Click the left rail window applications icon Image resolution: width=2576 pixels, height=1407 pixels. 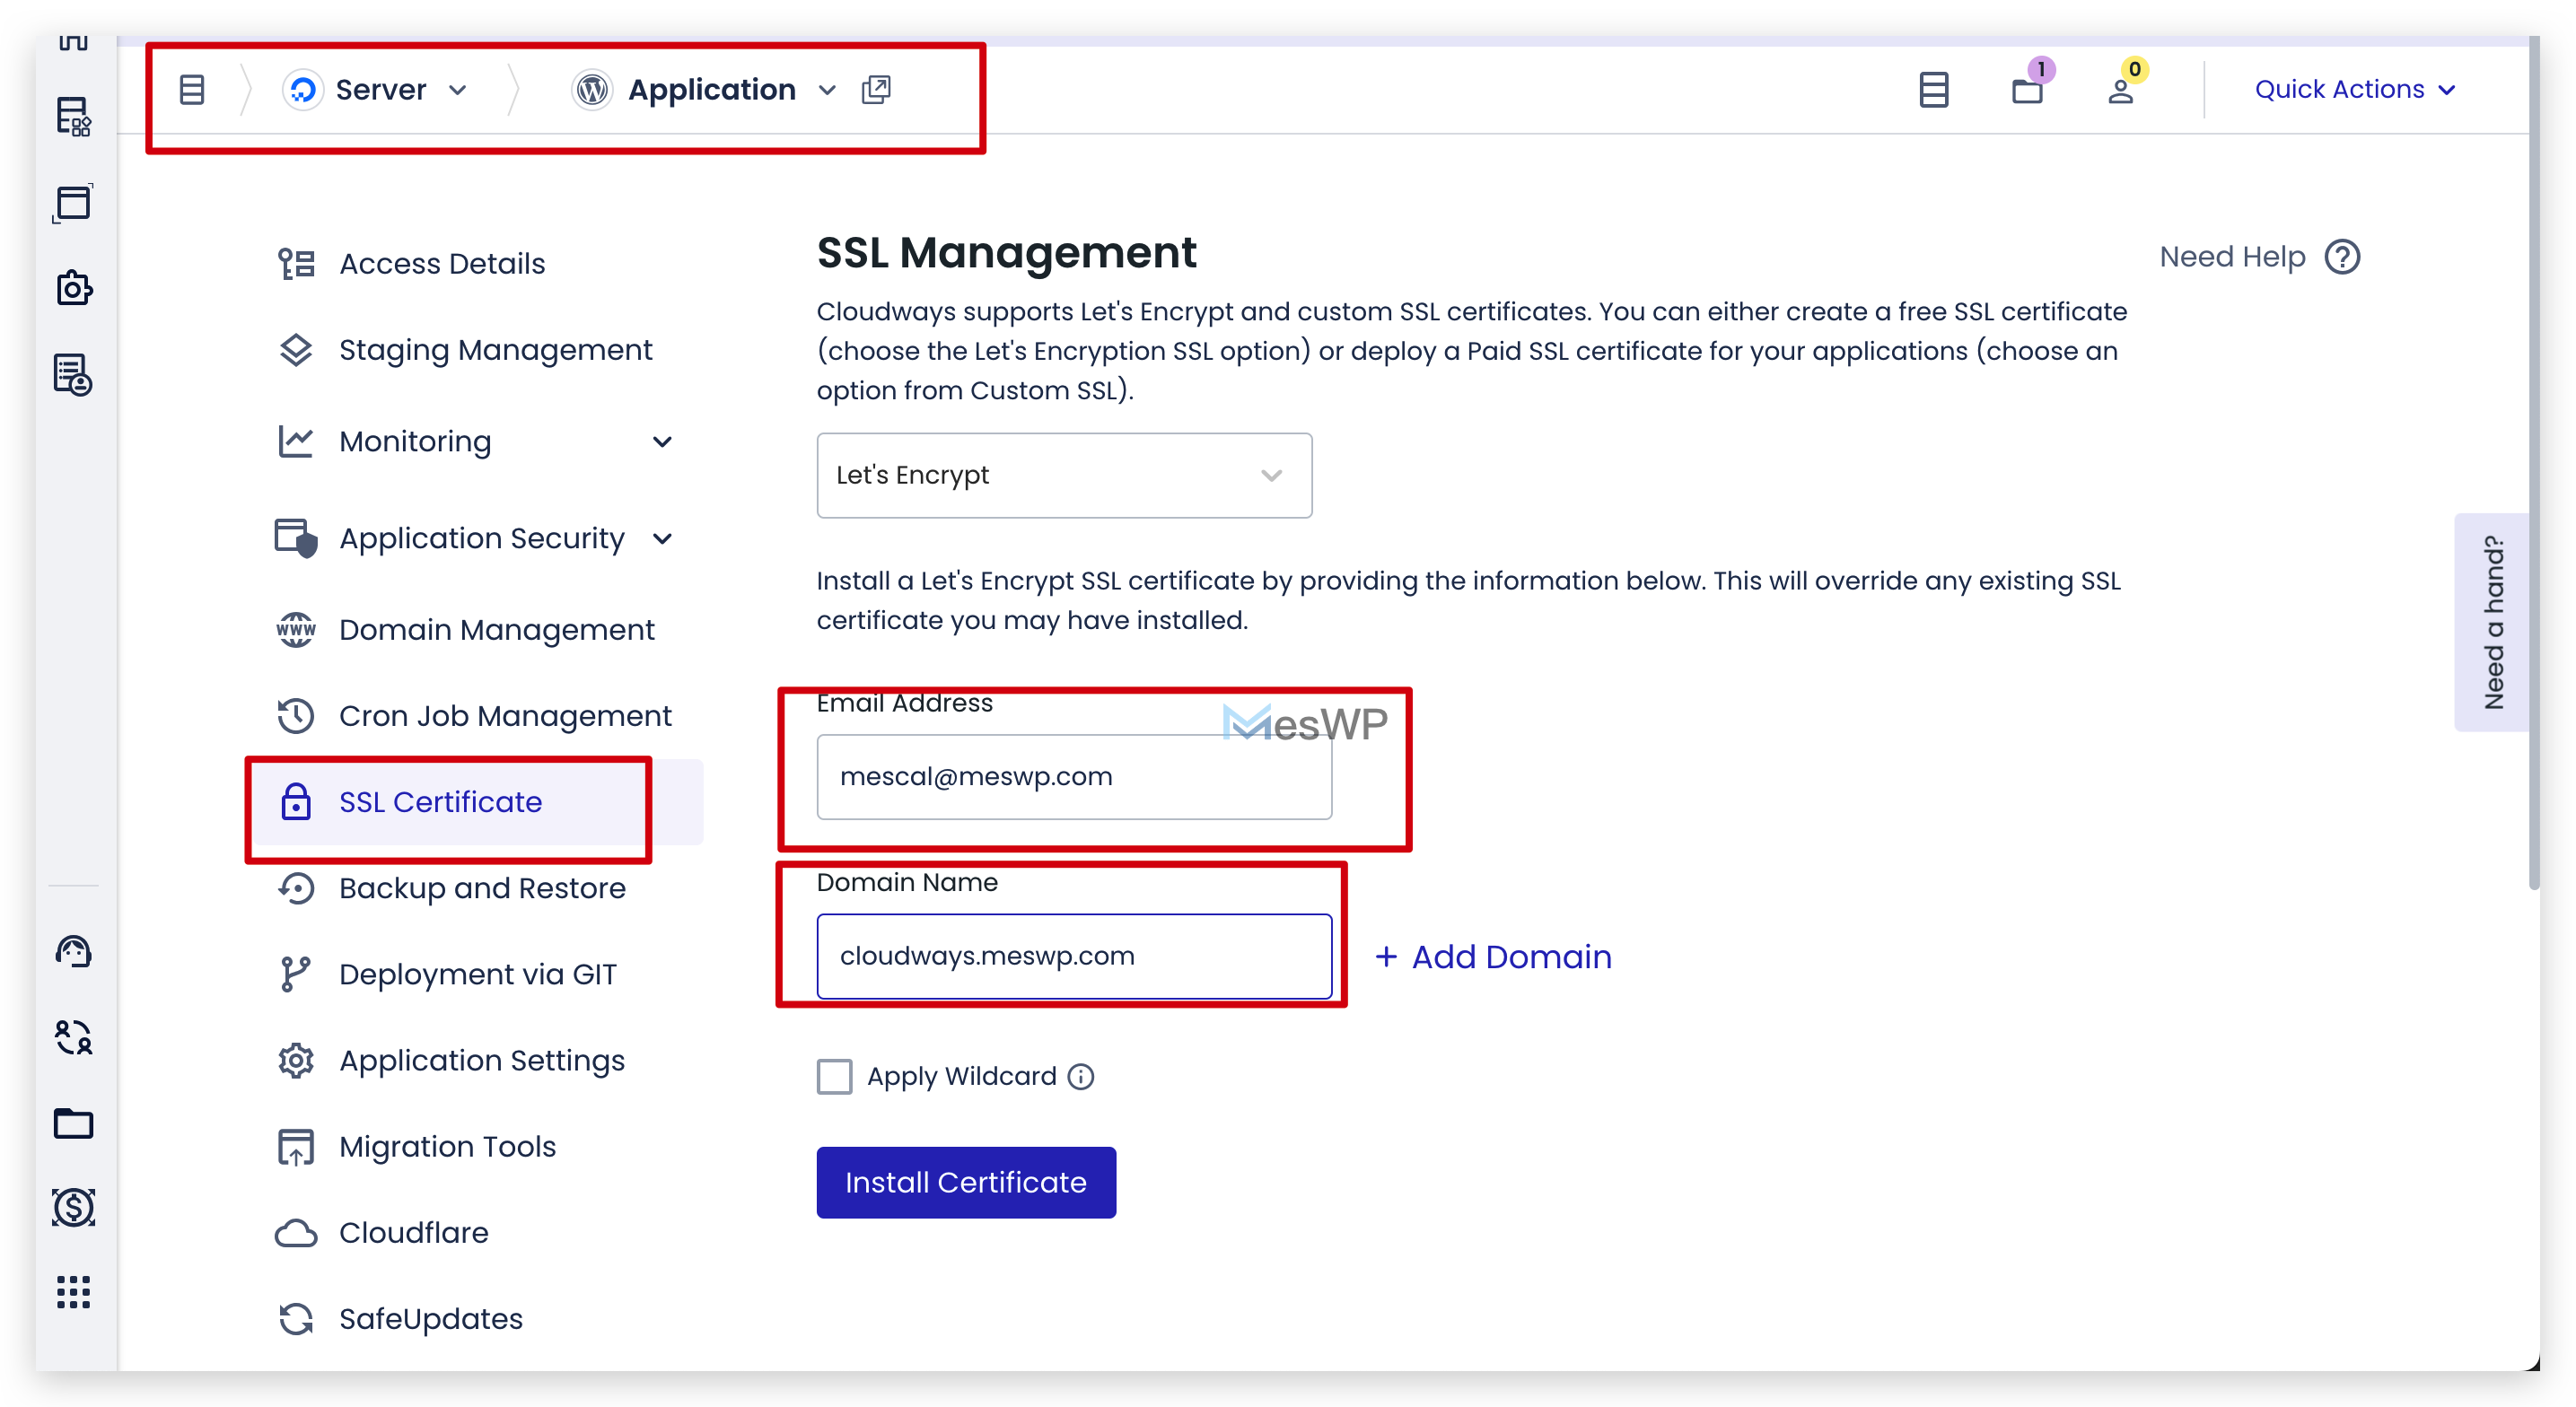pos(73,203)
